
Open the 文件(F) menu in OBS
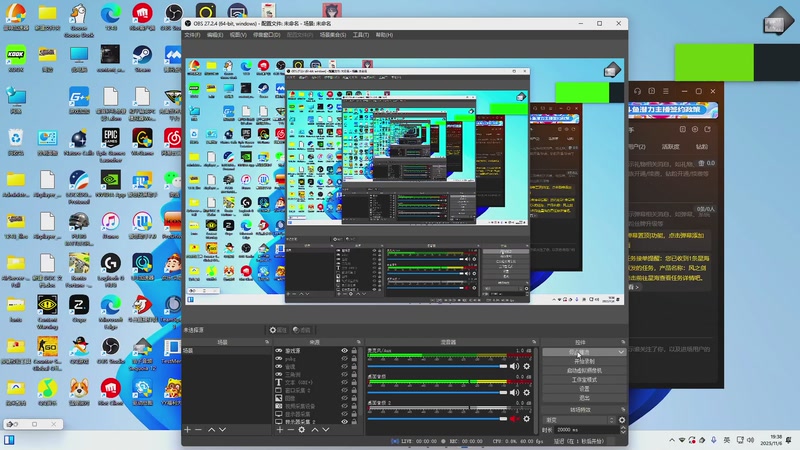pyautogui.click(x=192, y=35)
